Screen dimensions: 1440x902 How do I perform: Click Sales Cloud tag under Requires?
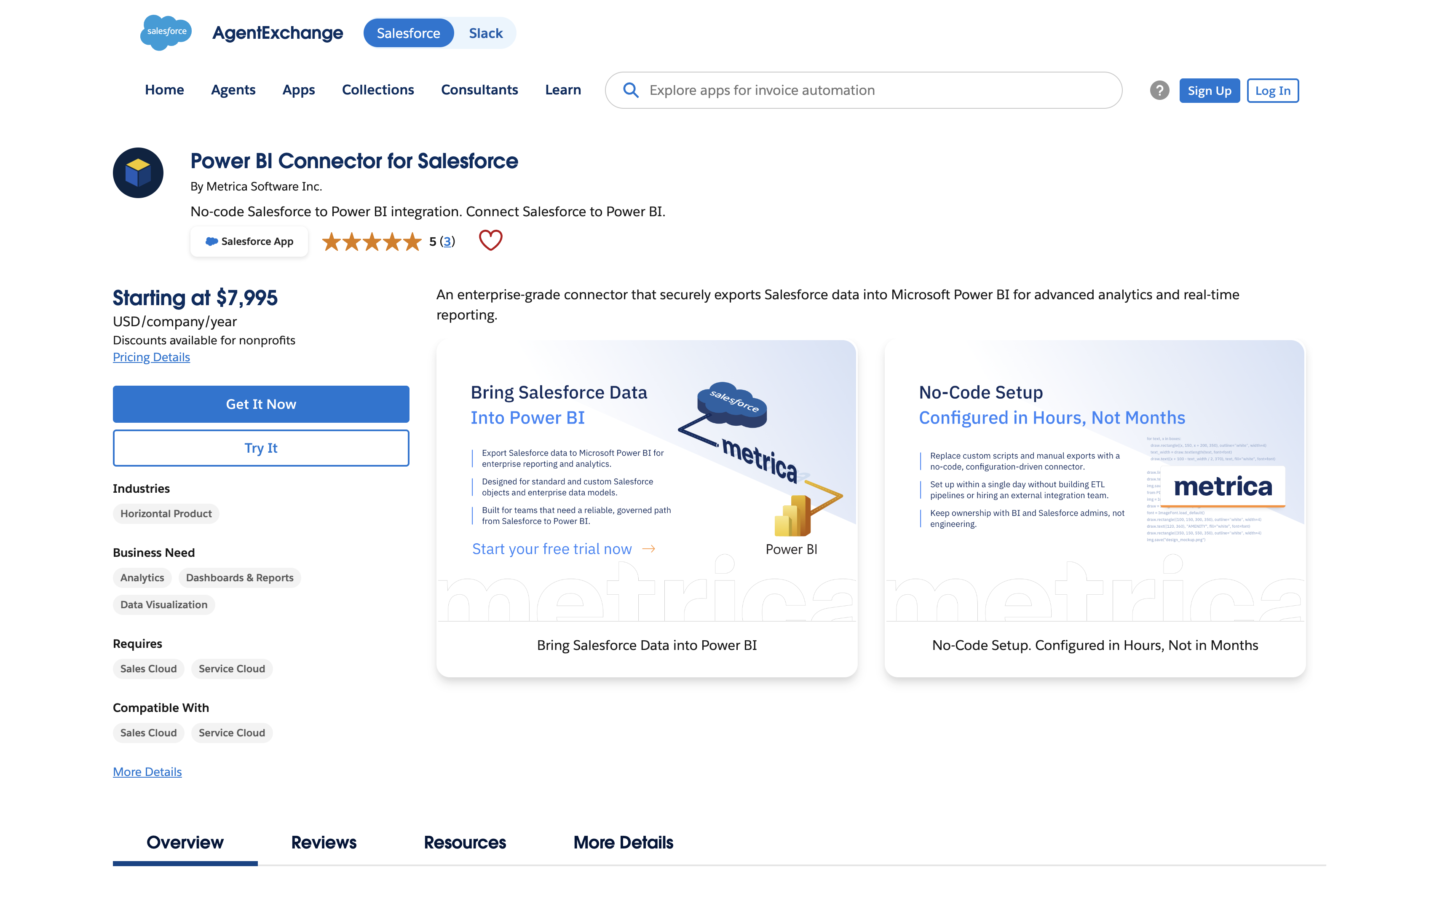(x=148, y=669)
